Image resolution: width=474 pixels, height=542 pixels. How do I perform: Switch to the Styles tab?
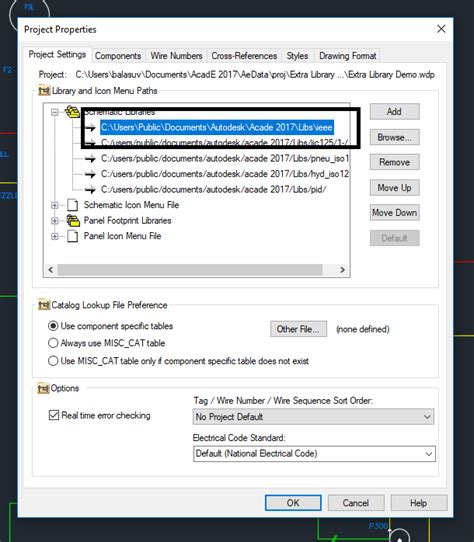coord(297,56)
